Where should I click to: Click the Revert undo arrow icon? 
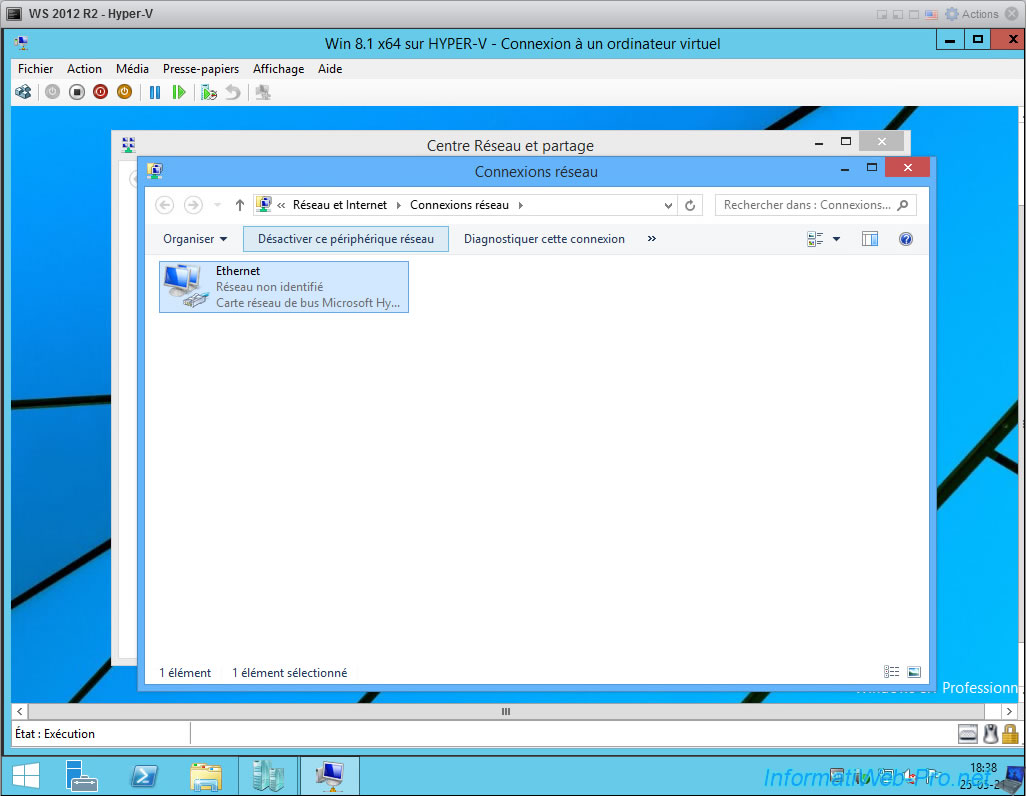[x=233, y=92]
